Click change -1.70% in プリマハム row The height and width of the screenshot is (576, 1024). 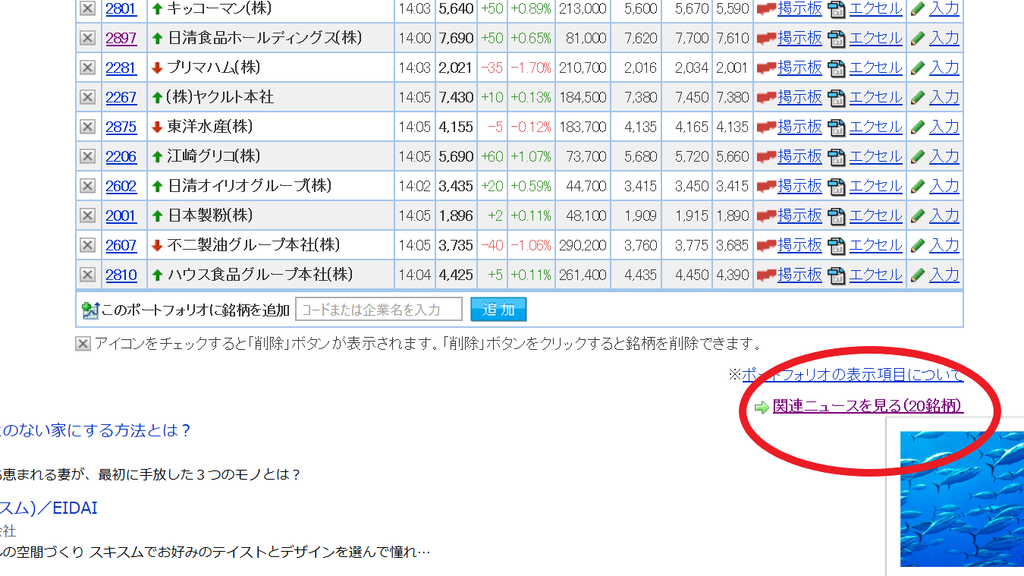pyautogui.click(x=531, y=68)
